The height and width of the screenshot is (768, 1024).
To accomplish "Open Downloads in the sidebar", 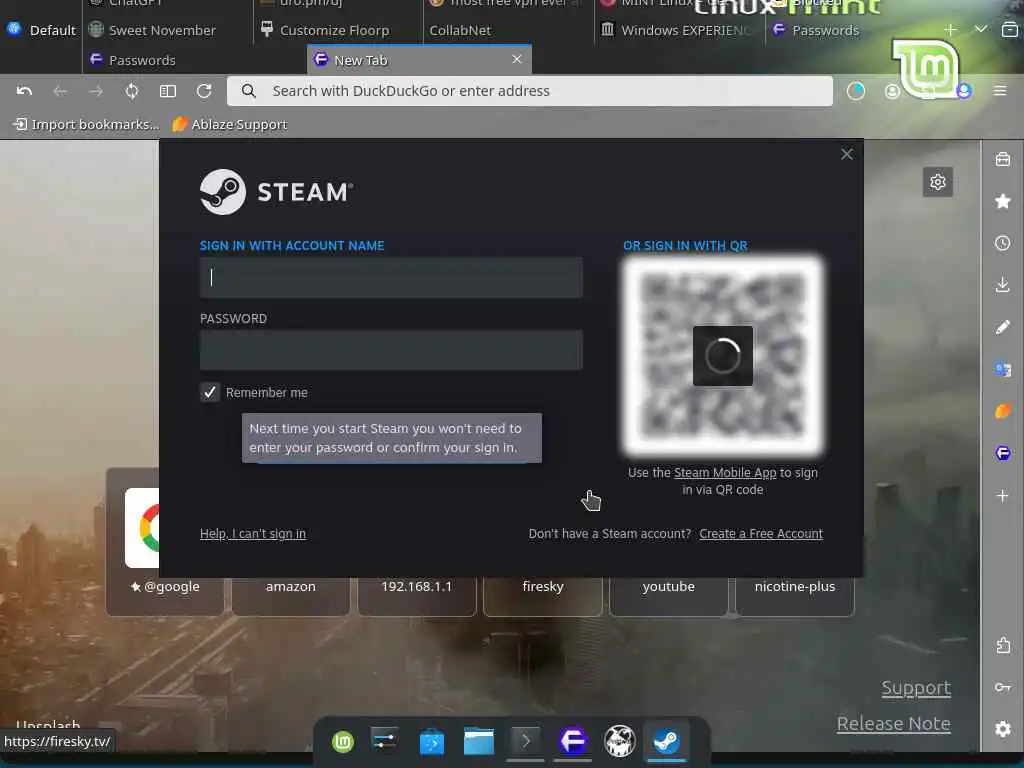I will coord(1002,285).
